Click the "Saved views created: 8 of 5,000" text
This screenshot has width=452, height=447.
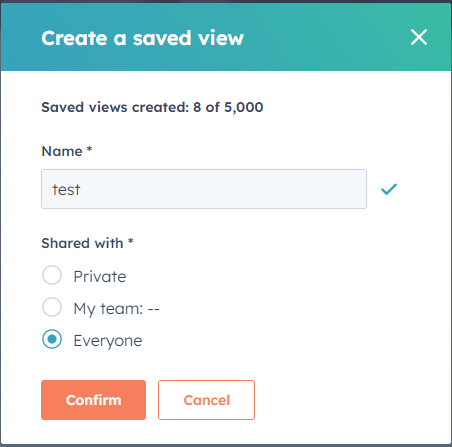click(152, 107)
